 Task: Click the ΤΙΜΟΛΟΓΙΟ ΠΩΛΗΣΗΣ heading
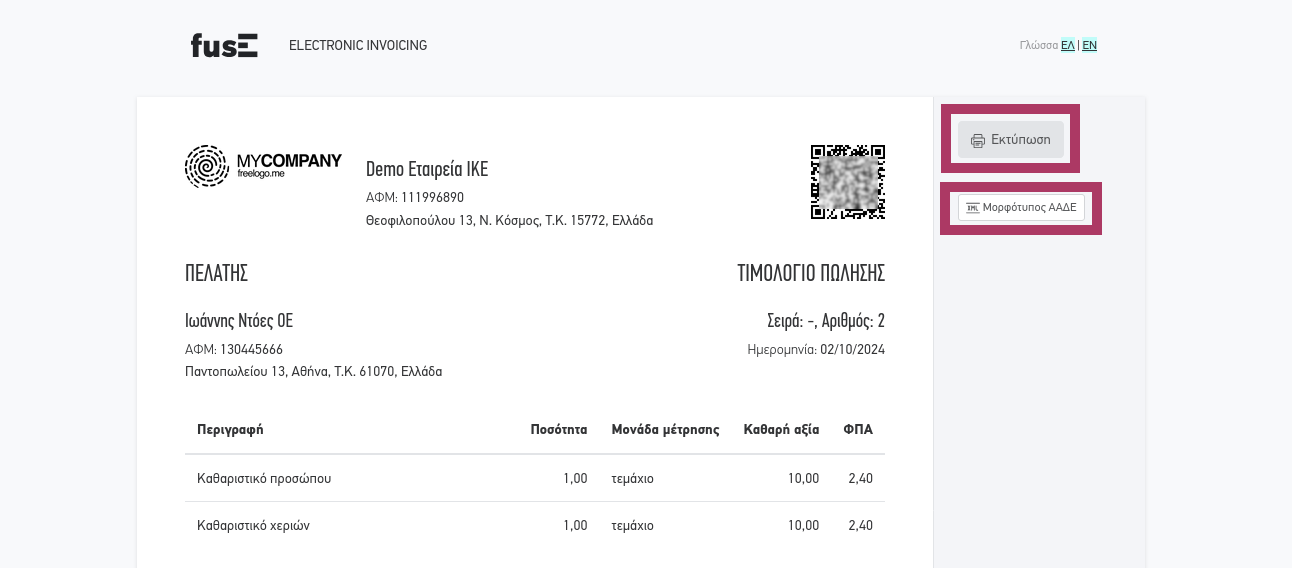click(x=811, y=273)
